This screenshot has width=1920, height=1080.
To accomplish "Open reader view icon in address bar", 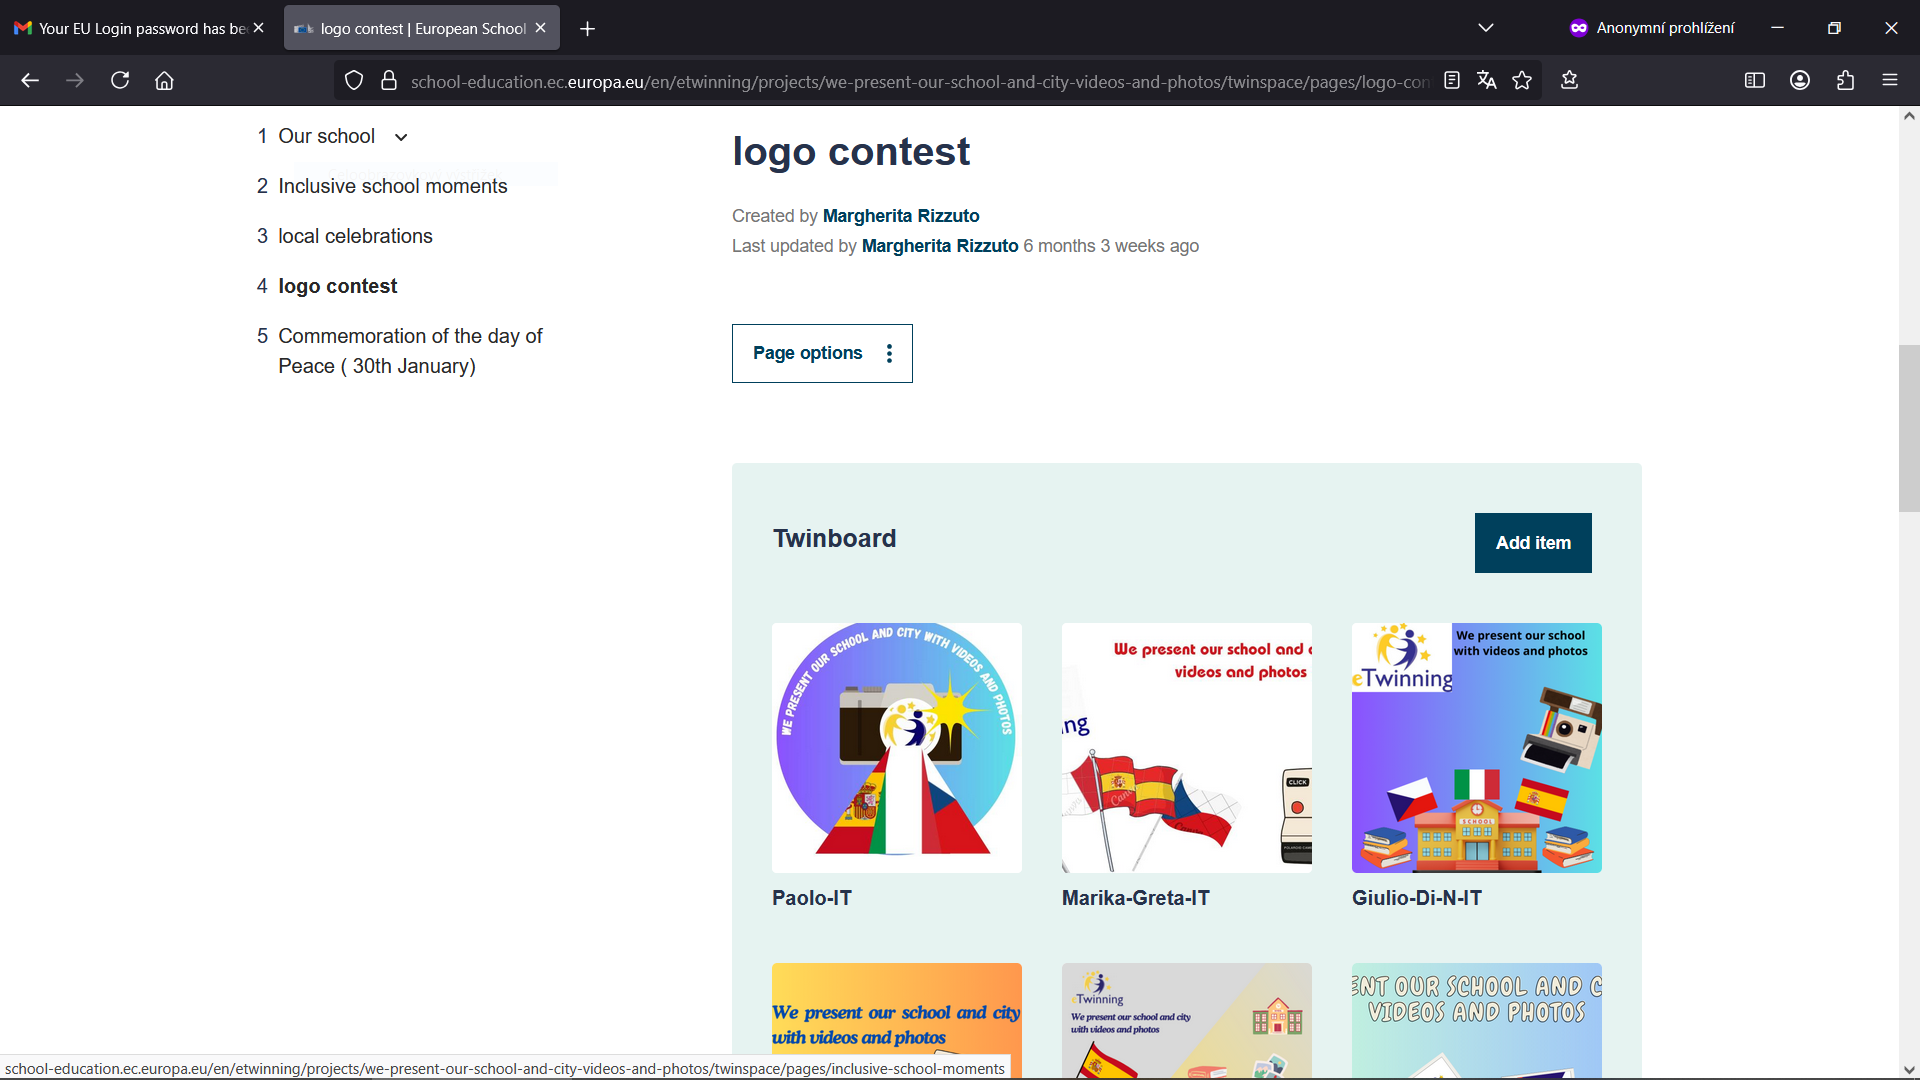I will [1452, 81].
